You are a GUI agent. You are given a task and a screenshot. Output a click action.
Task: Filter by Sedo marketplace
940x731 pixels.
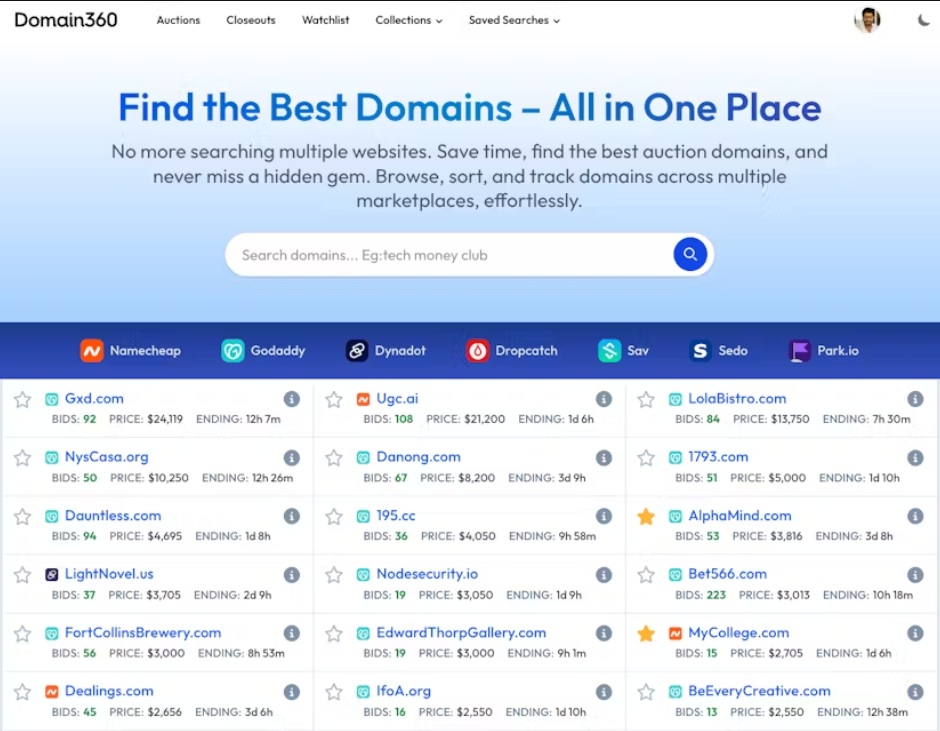pyautogui.click(x=718, y=351)
